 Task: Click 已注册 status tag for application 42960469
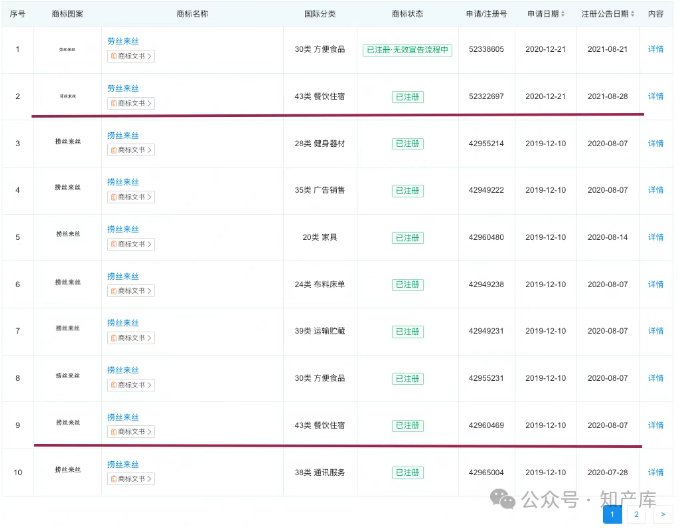coord(407,425)
